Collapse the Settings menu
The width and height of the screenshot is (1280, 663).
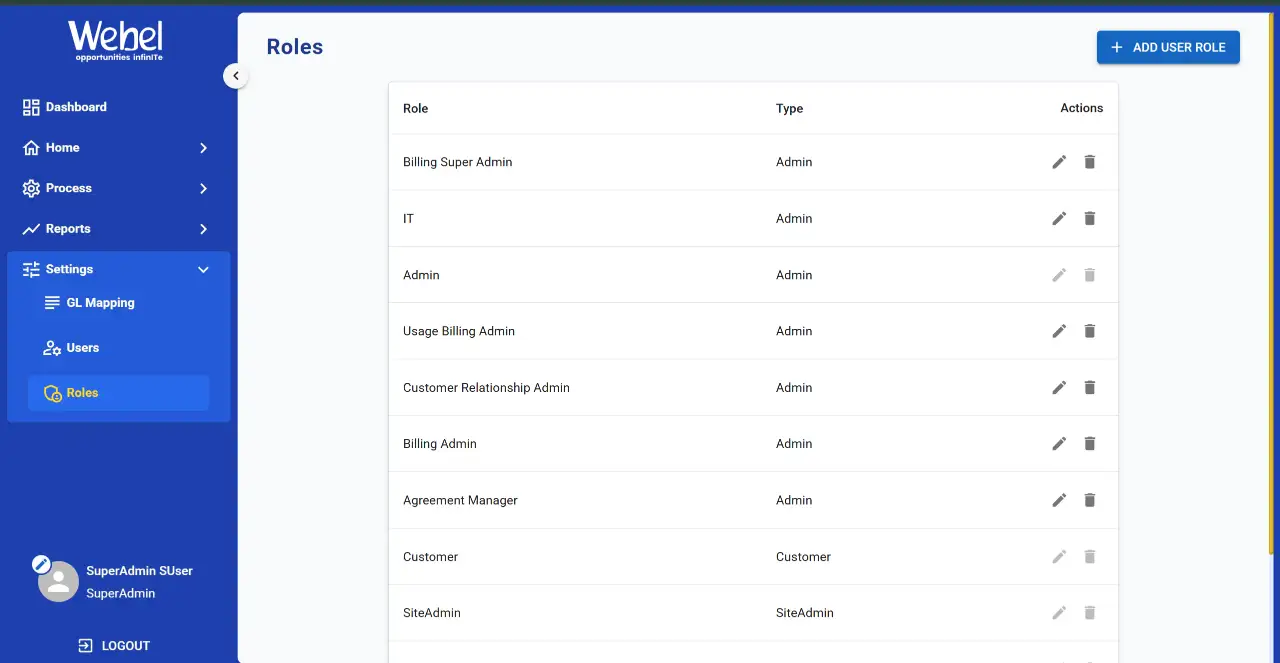(x=203, y=270)
